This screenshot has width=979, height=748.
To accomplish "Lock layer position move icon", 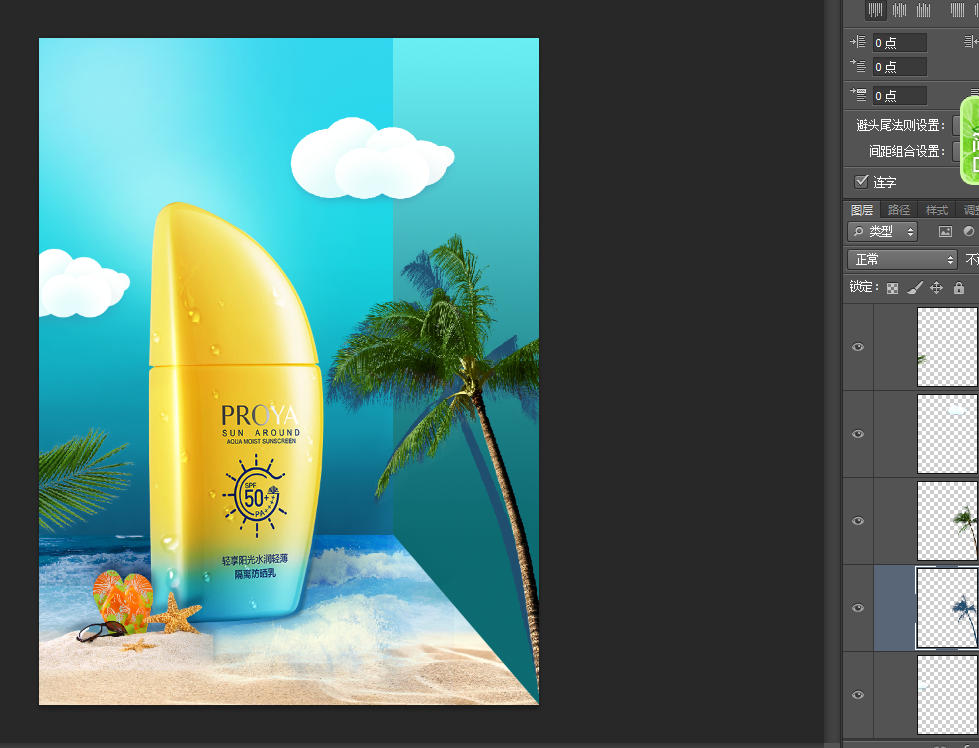I will point(937,288).
